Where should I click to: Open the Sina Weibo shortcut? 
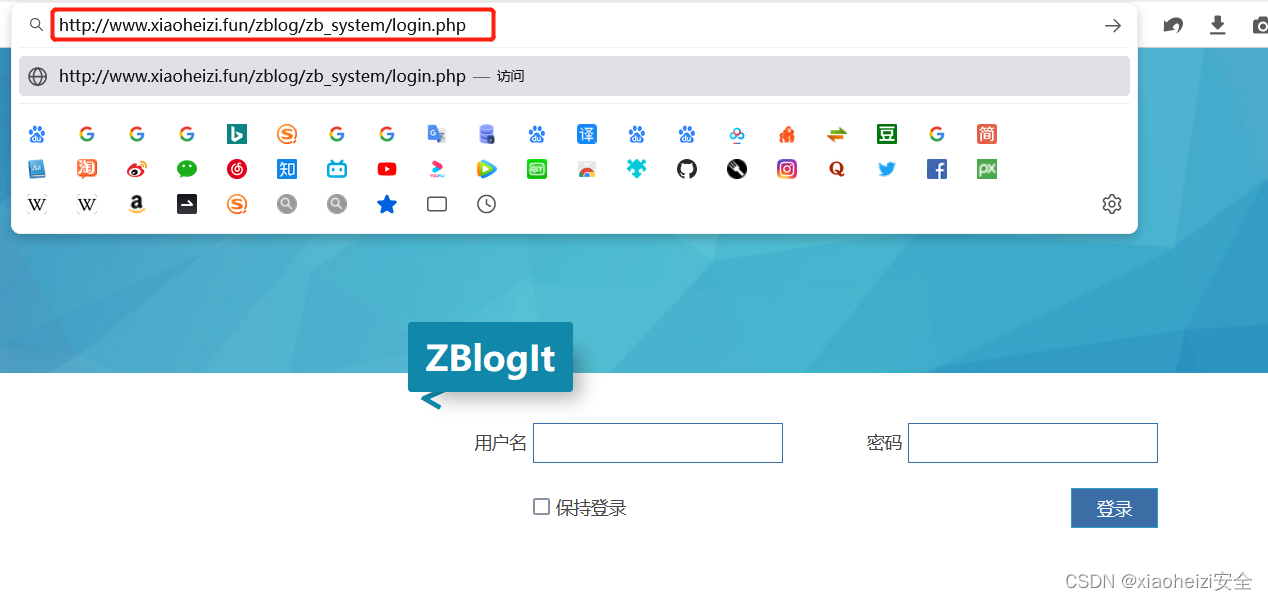tap(136, 169)
